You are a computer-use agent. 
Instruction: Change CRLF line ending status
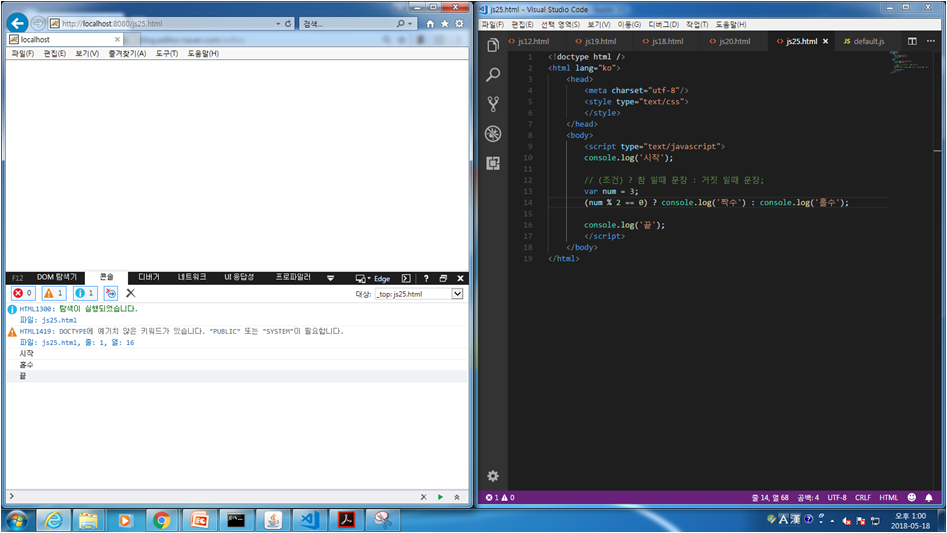pos(863,497)
